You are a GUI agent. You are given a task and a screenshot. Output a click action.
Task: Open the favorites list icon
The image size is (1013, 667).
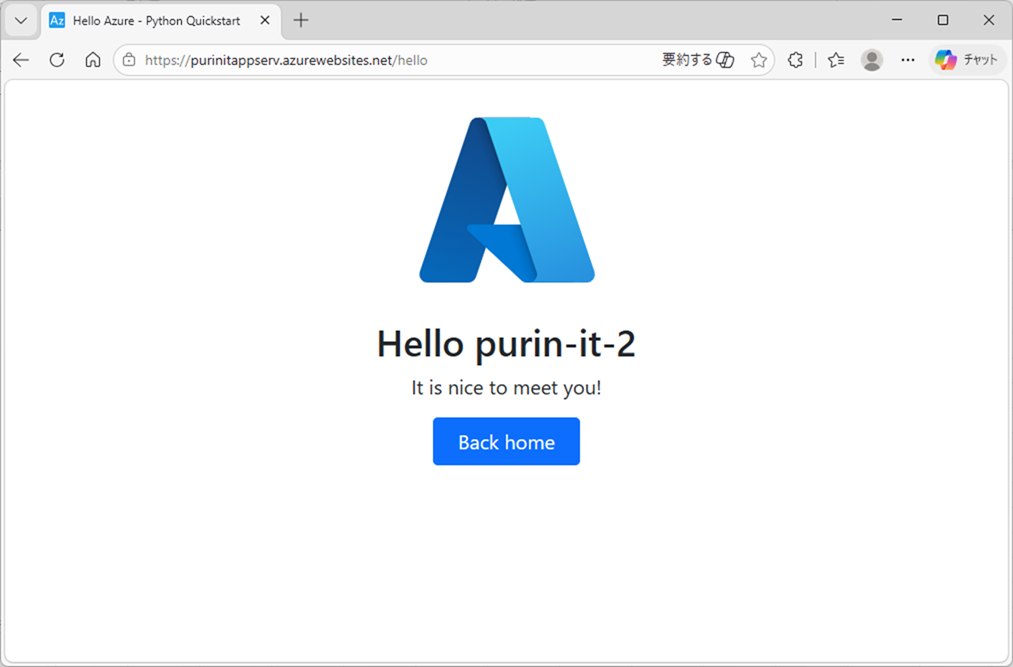[x=836, y=60]
